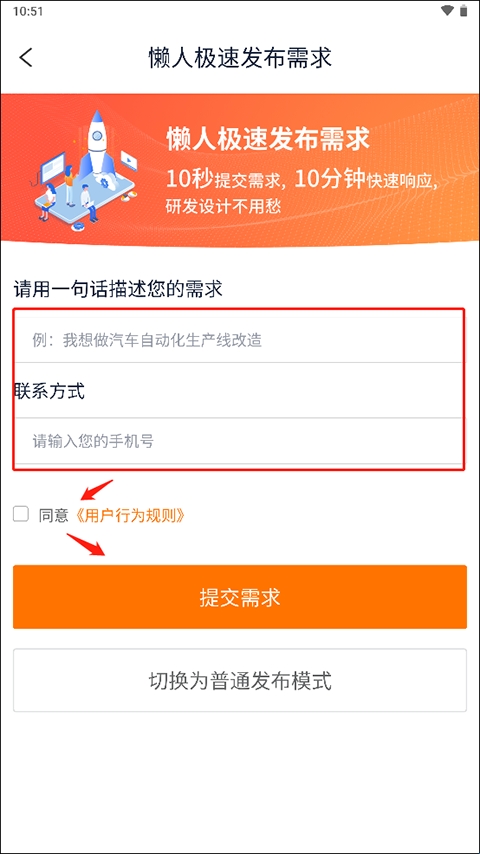The image size is (480, 854).
Task: Tap the 同意 text beside checkbox
Action: pyautogui.click(x=53, y=515)
